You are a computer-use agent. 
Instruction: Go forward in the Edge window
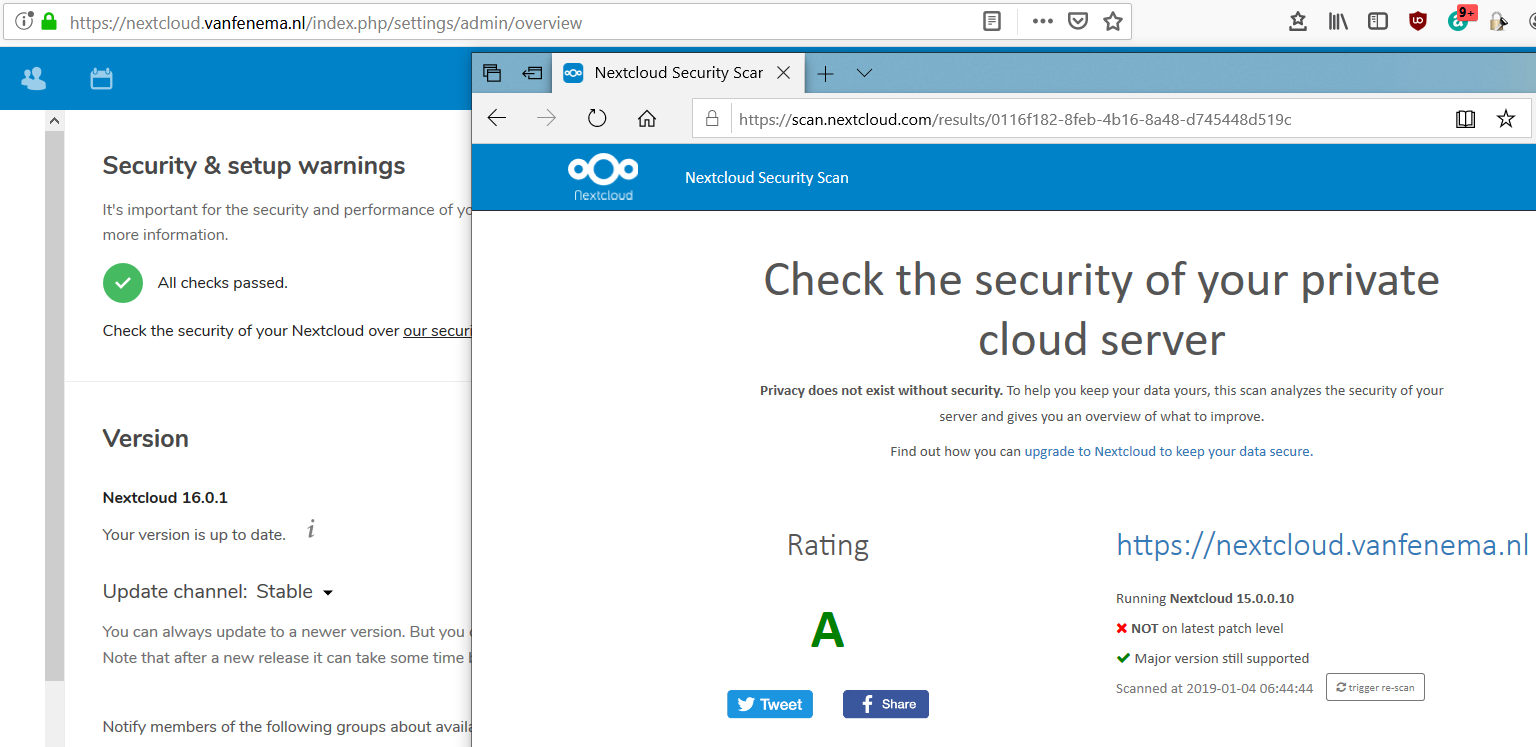click(546, 119)
